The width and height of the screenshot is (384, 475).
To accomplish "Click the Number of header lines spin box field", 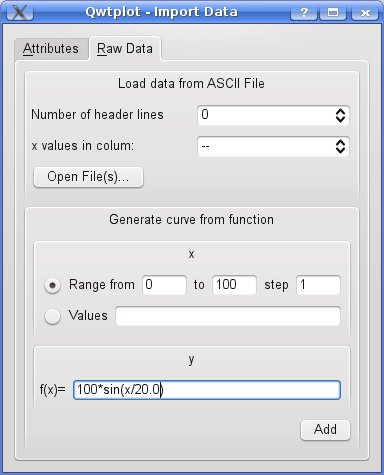I will point(273,115).
